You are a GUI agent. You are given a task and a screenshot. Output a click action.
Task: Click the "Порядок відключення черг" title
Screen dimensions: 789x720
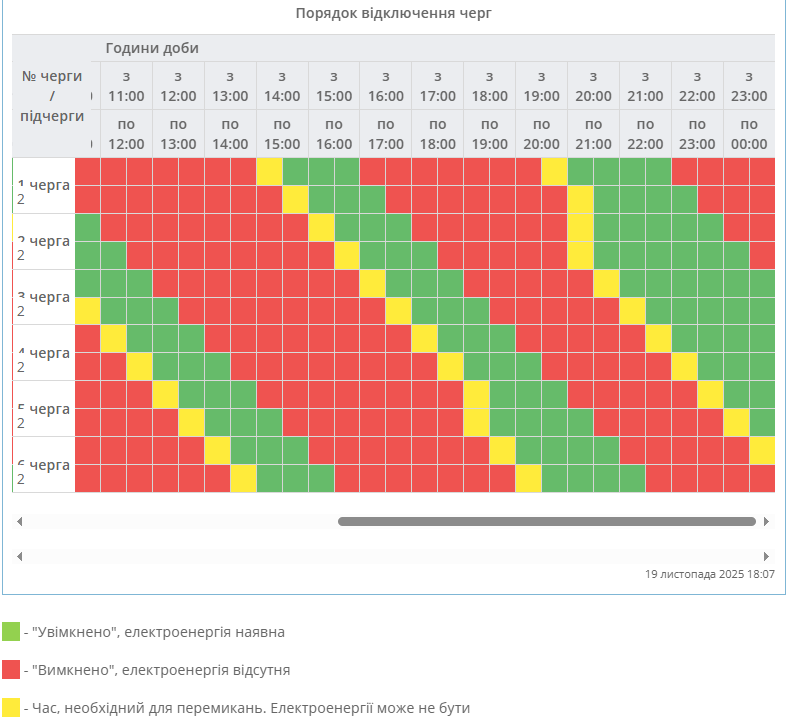point(394,13)
